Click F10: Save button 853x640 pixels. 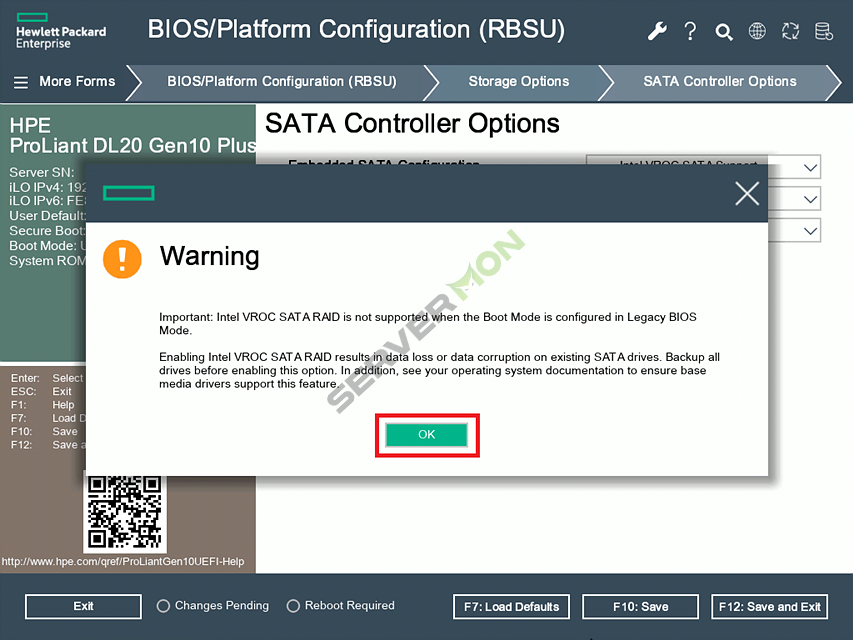(x=640, y=607)
